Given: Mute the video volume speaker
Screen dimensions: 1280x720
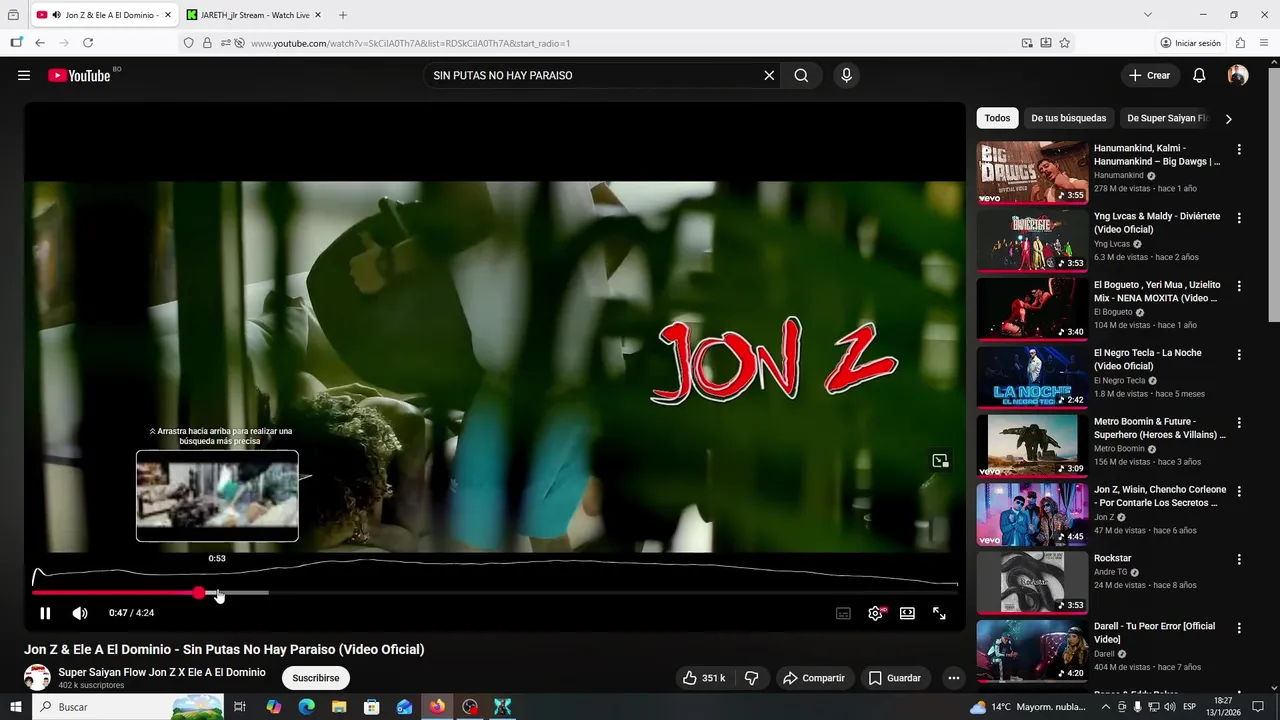Looking at the screenshot, I should [x=80, y=613].
